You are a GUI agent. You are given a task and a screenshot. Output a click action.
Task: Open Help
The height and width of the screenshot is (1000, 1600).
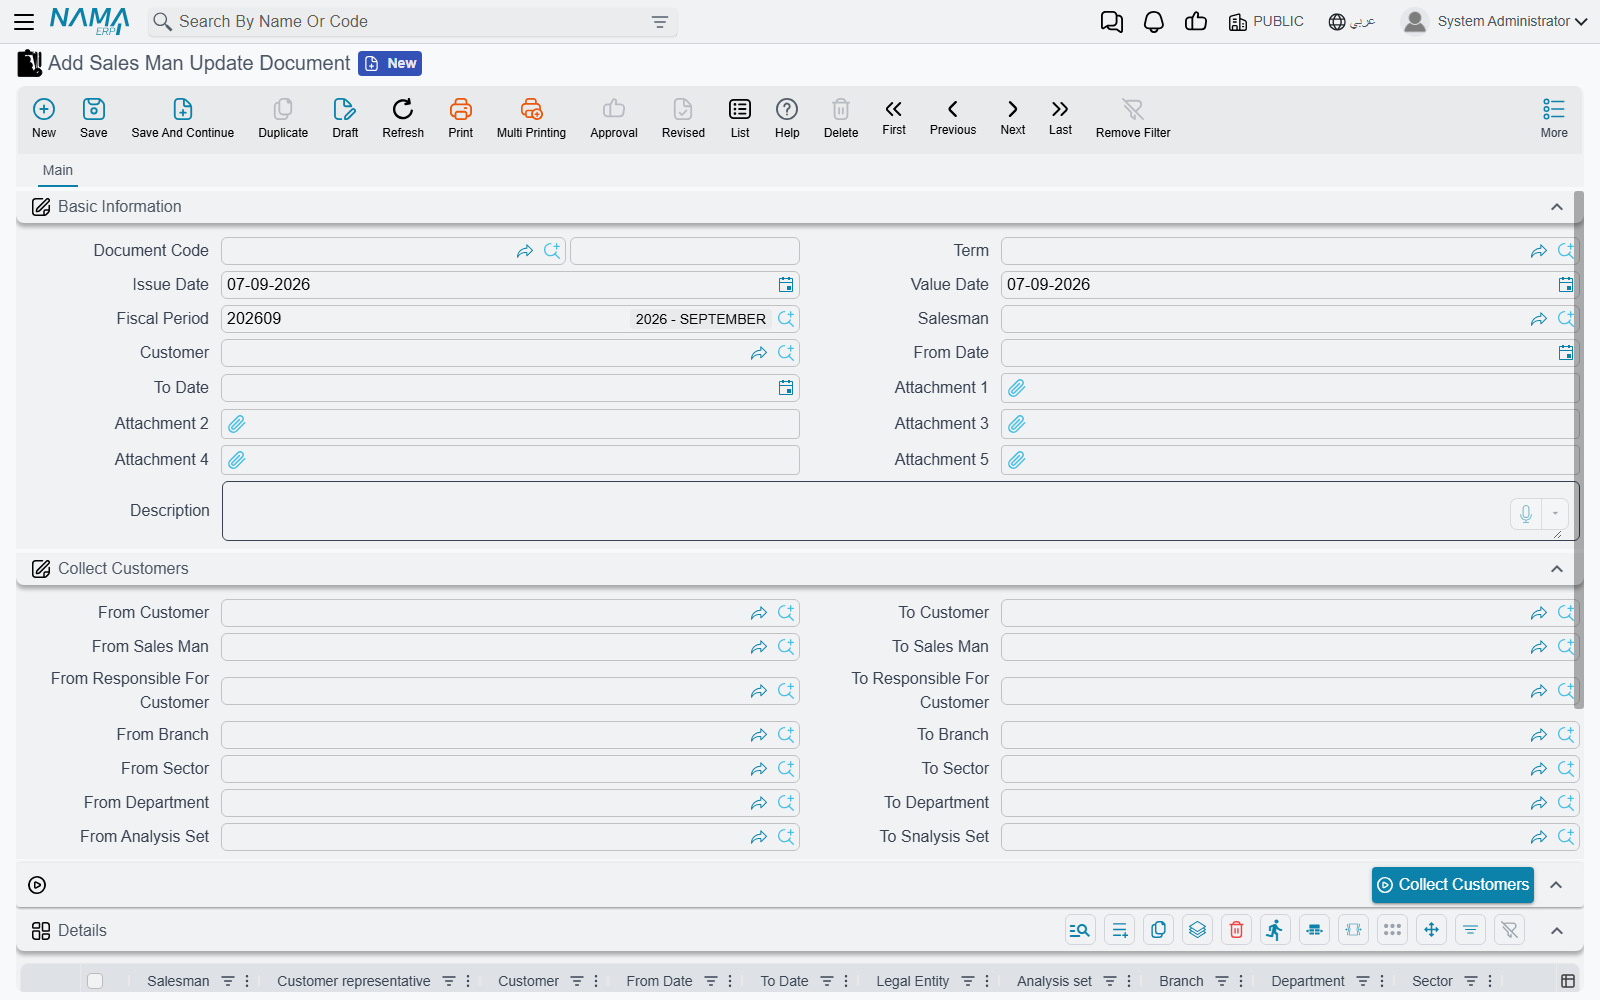pos(787,118)
